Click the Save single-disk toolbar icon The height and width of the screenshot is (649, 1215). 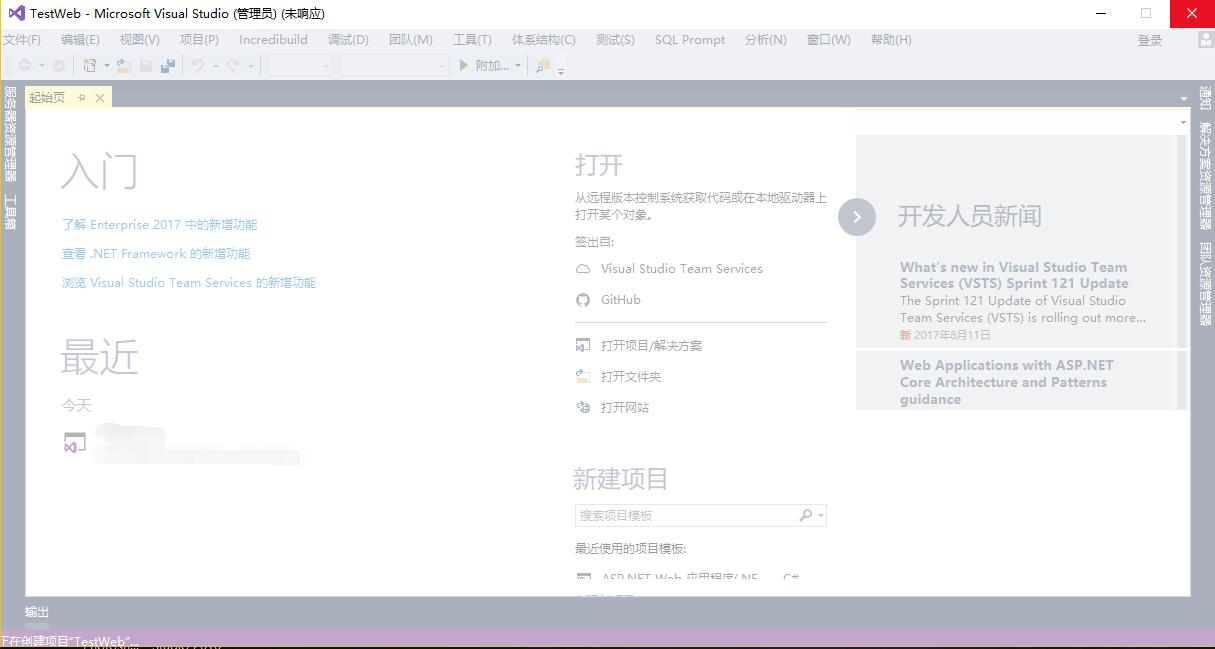[x=146, y=66]
